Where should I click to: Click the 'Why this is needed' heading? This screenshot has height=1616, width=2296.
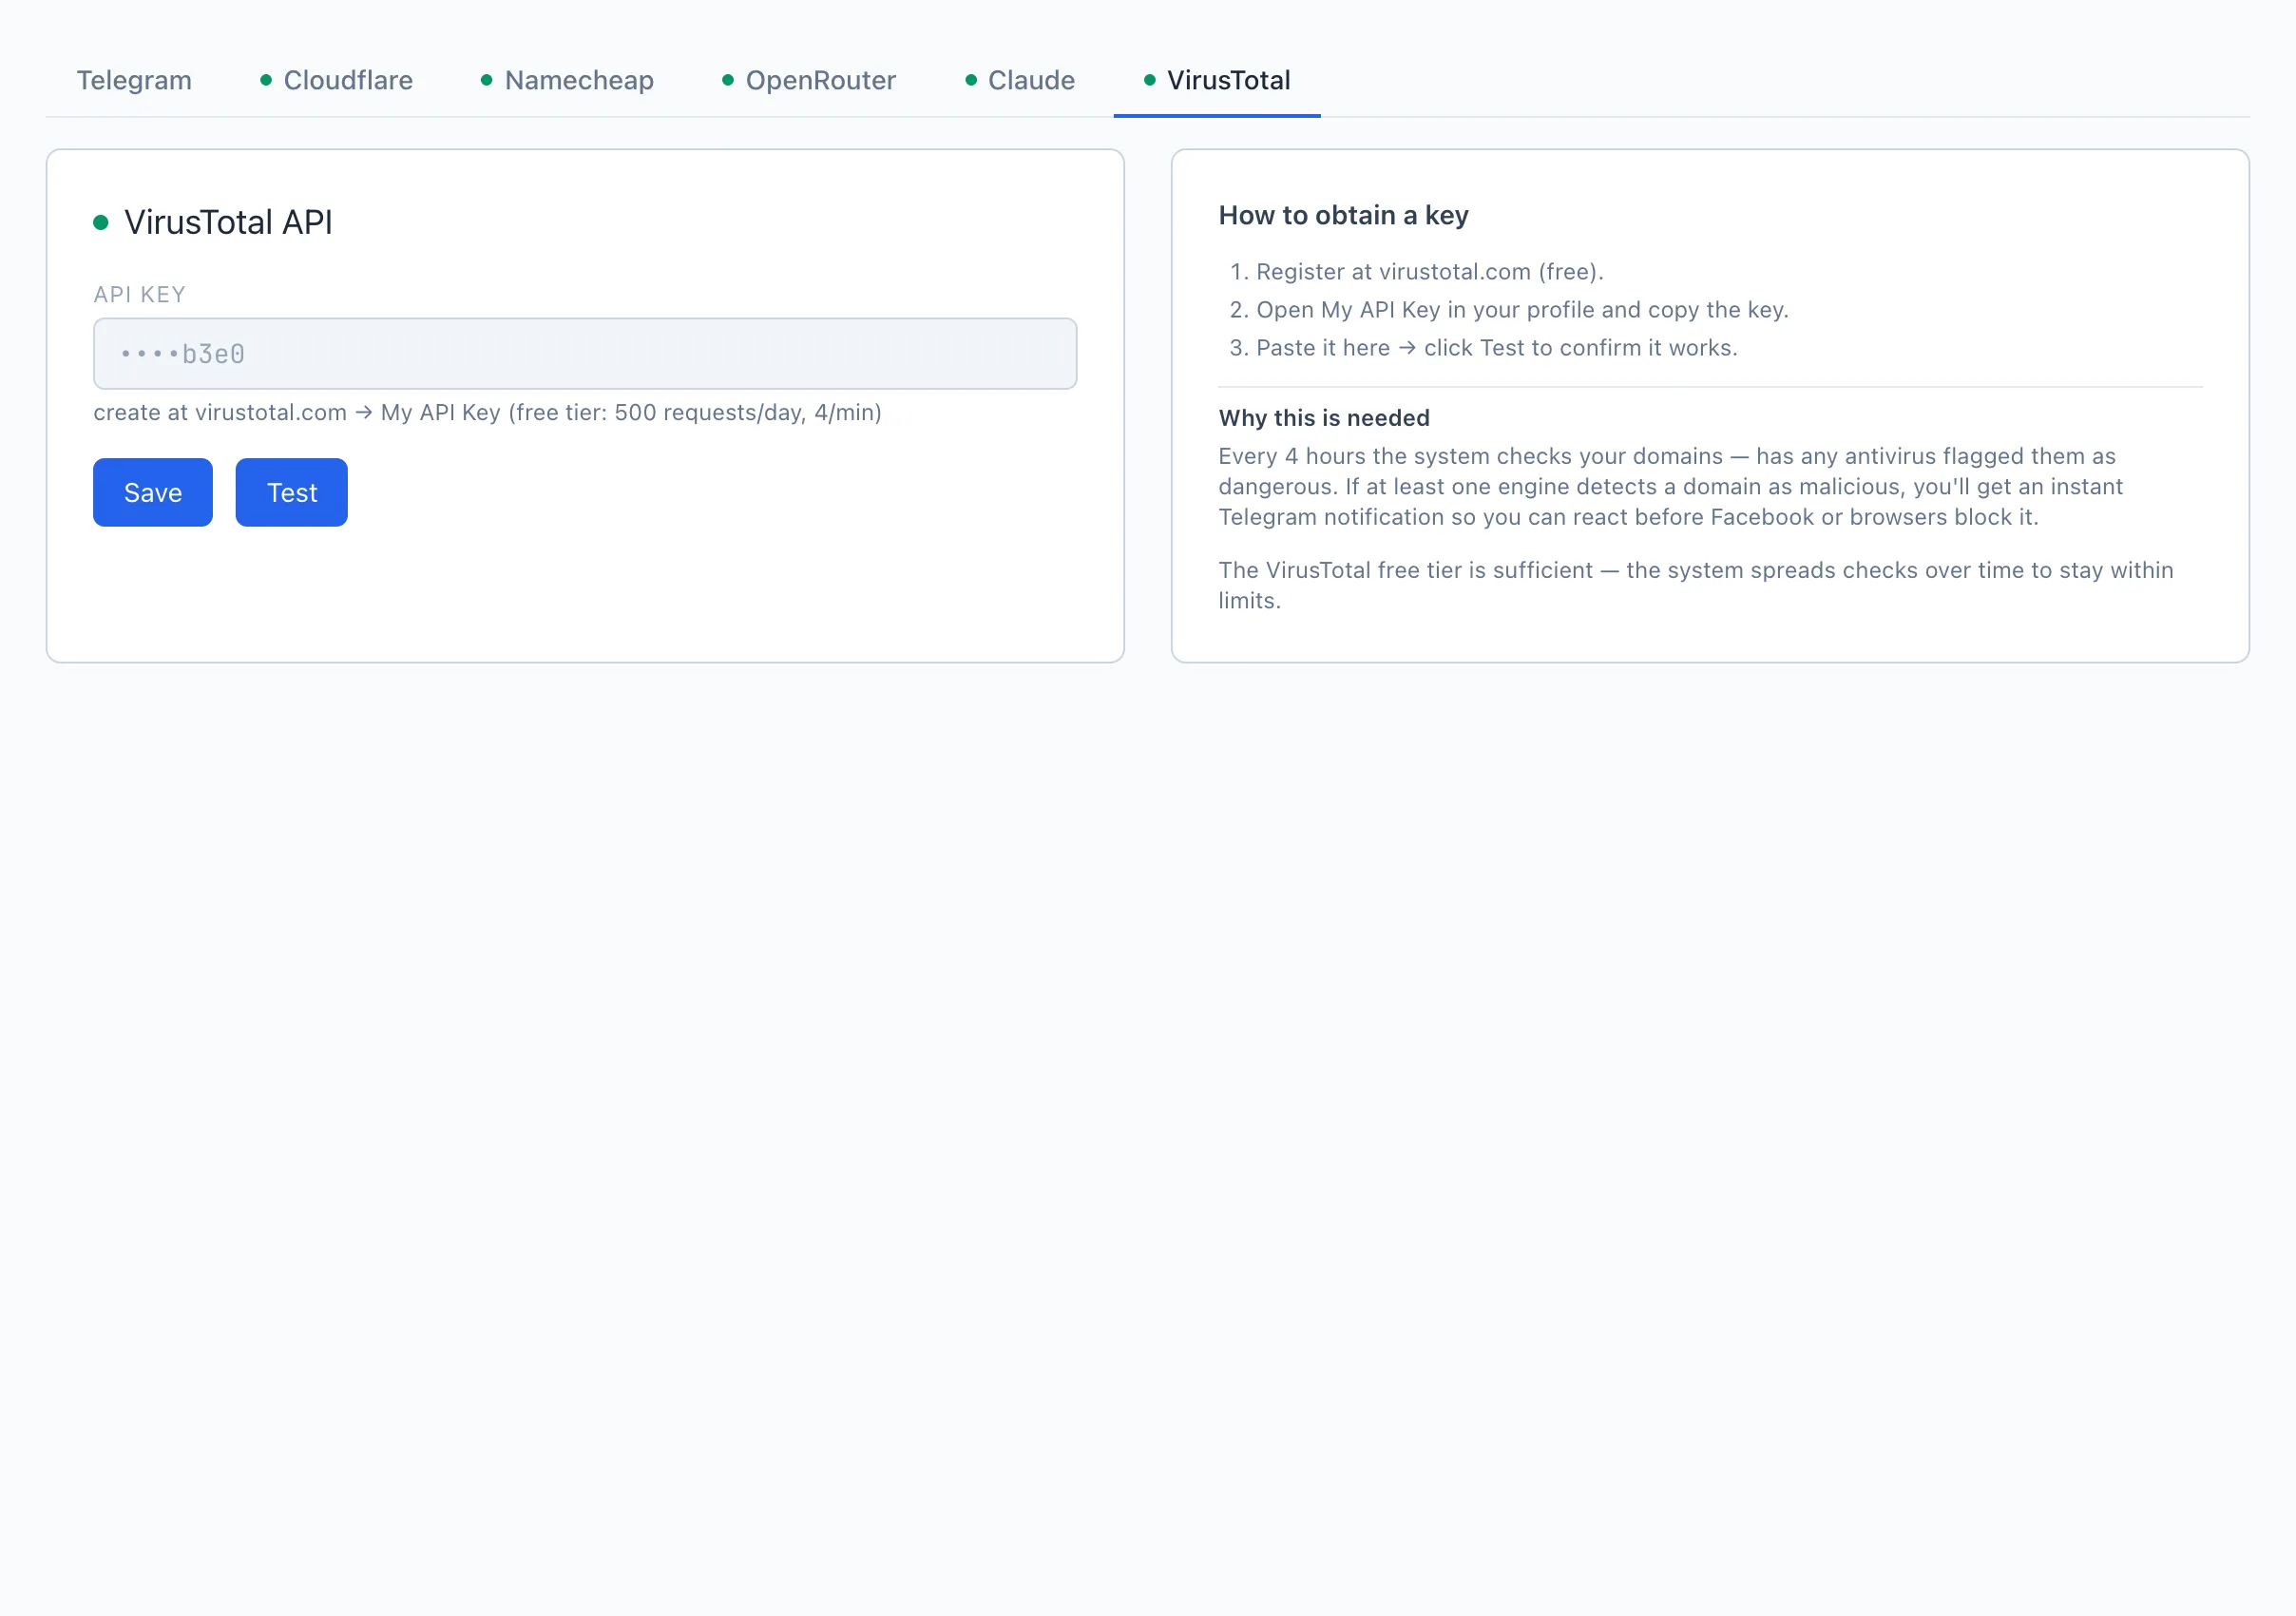click(1324, 418)
